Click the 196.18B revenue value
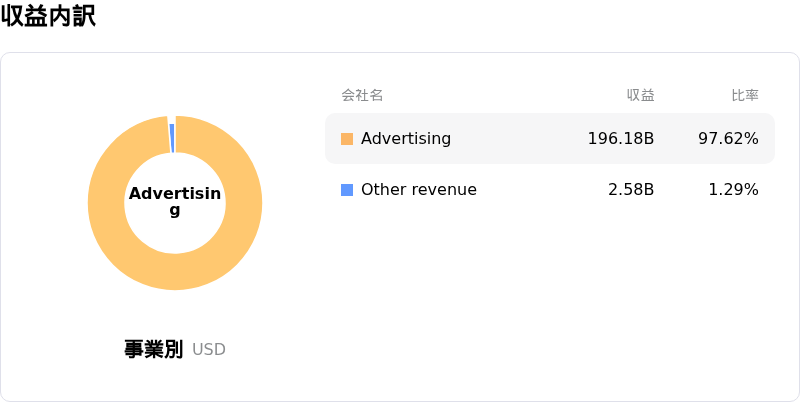 coord(620,139)
